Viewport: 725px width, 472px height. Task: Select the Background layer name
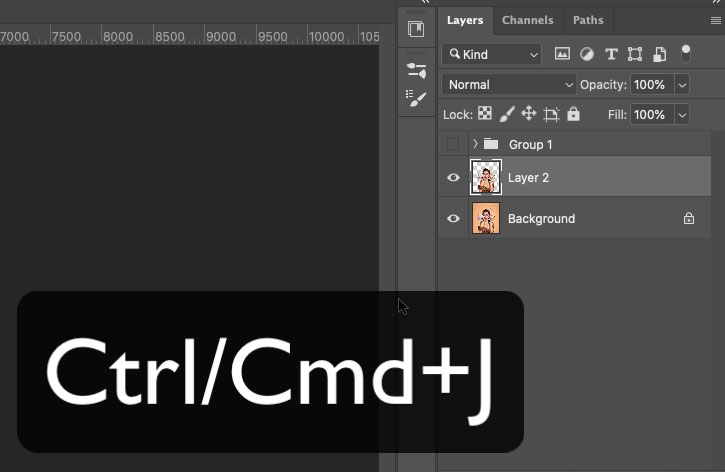[x=541, y=219]
